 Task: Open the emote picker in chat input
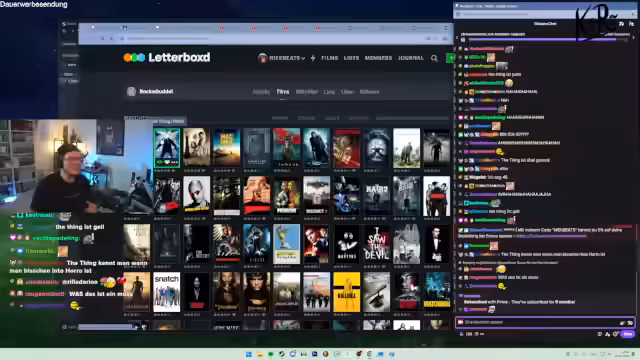click(x=630, y=322)
